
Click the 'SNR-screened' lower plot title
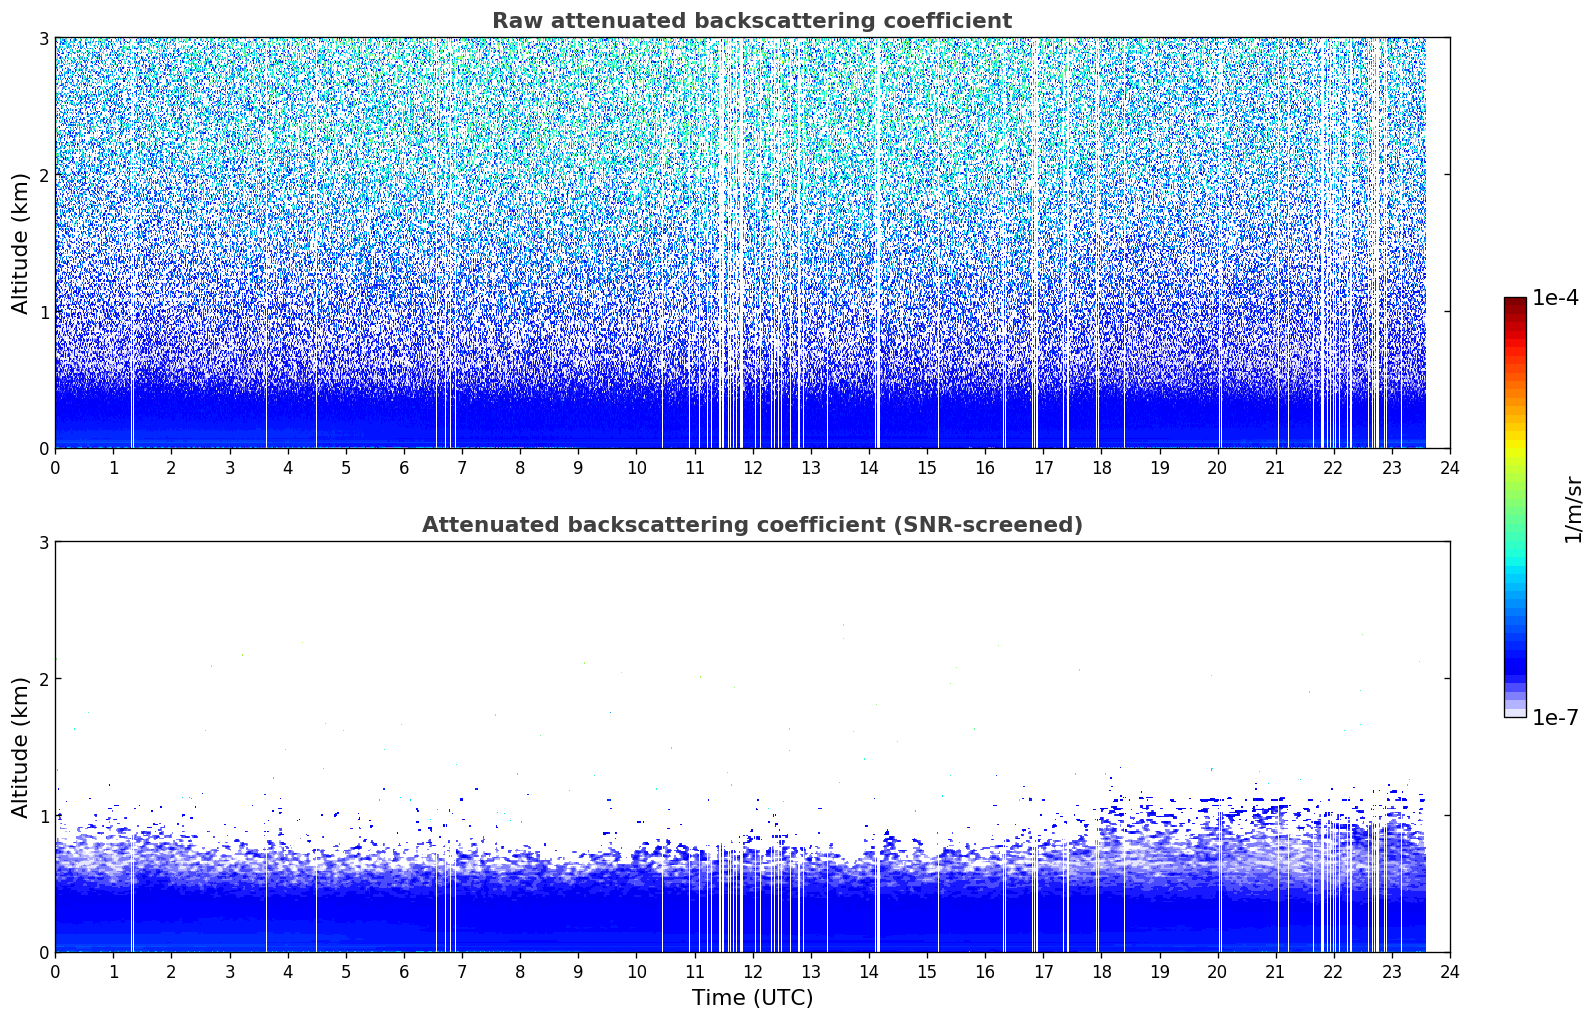[751, 525]
